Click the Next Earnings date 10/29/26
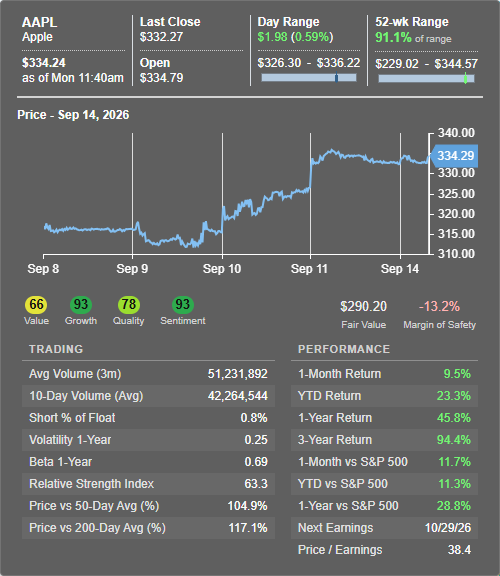500x576 pixels. (448, 528)
